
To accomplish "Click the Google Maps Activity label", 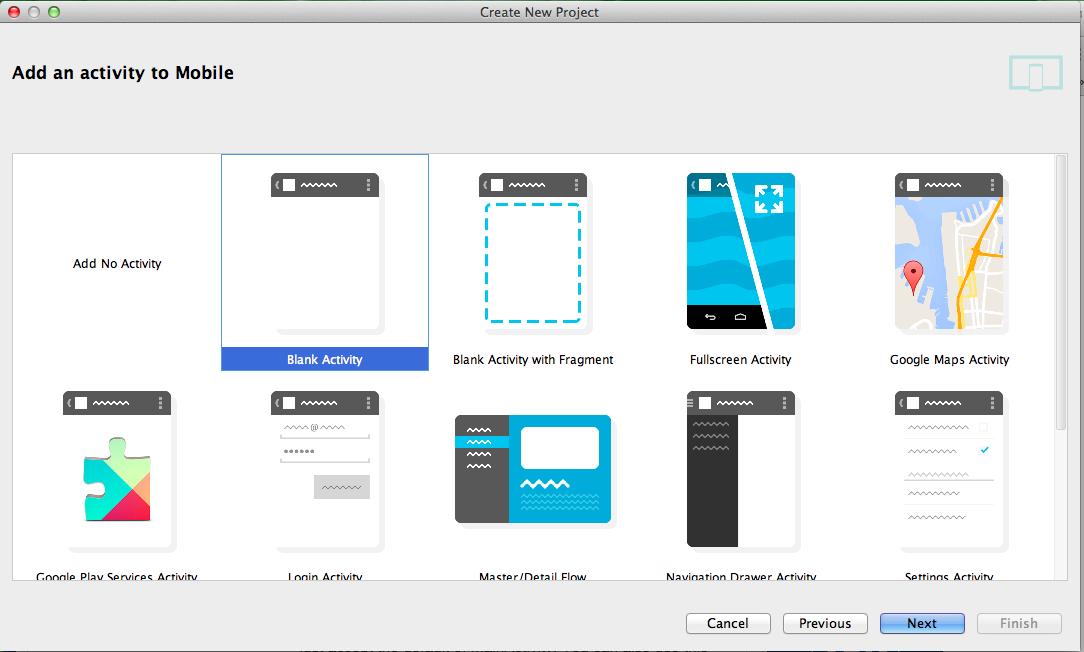I will (x=949, y=360).
